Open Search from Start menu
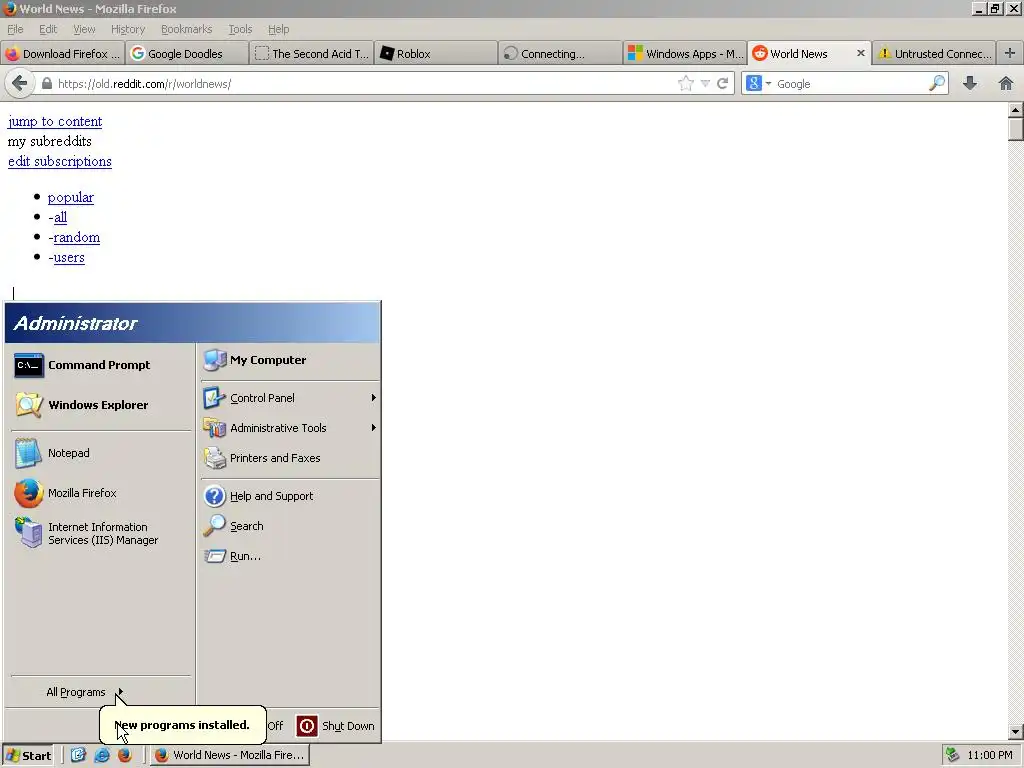 click(289, 526)
